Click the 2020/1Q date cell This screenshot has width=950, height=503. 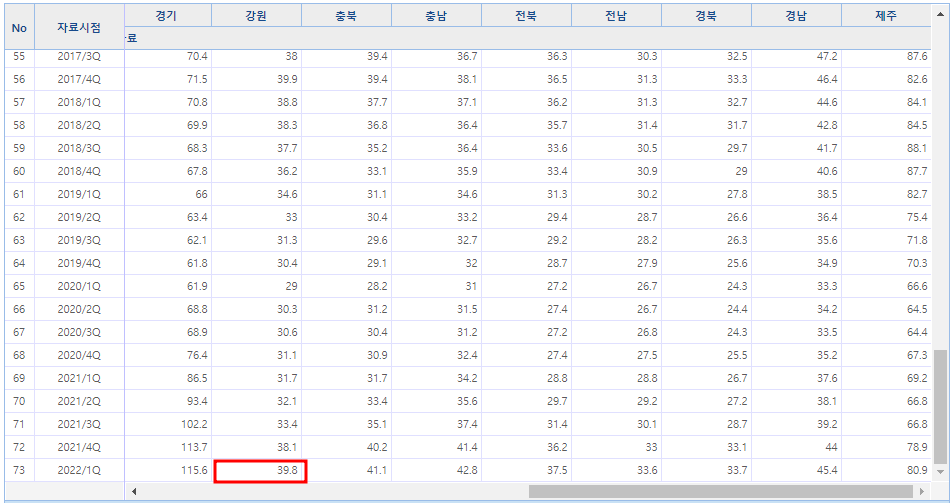point(79,287)
